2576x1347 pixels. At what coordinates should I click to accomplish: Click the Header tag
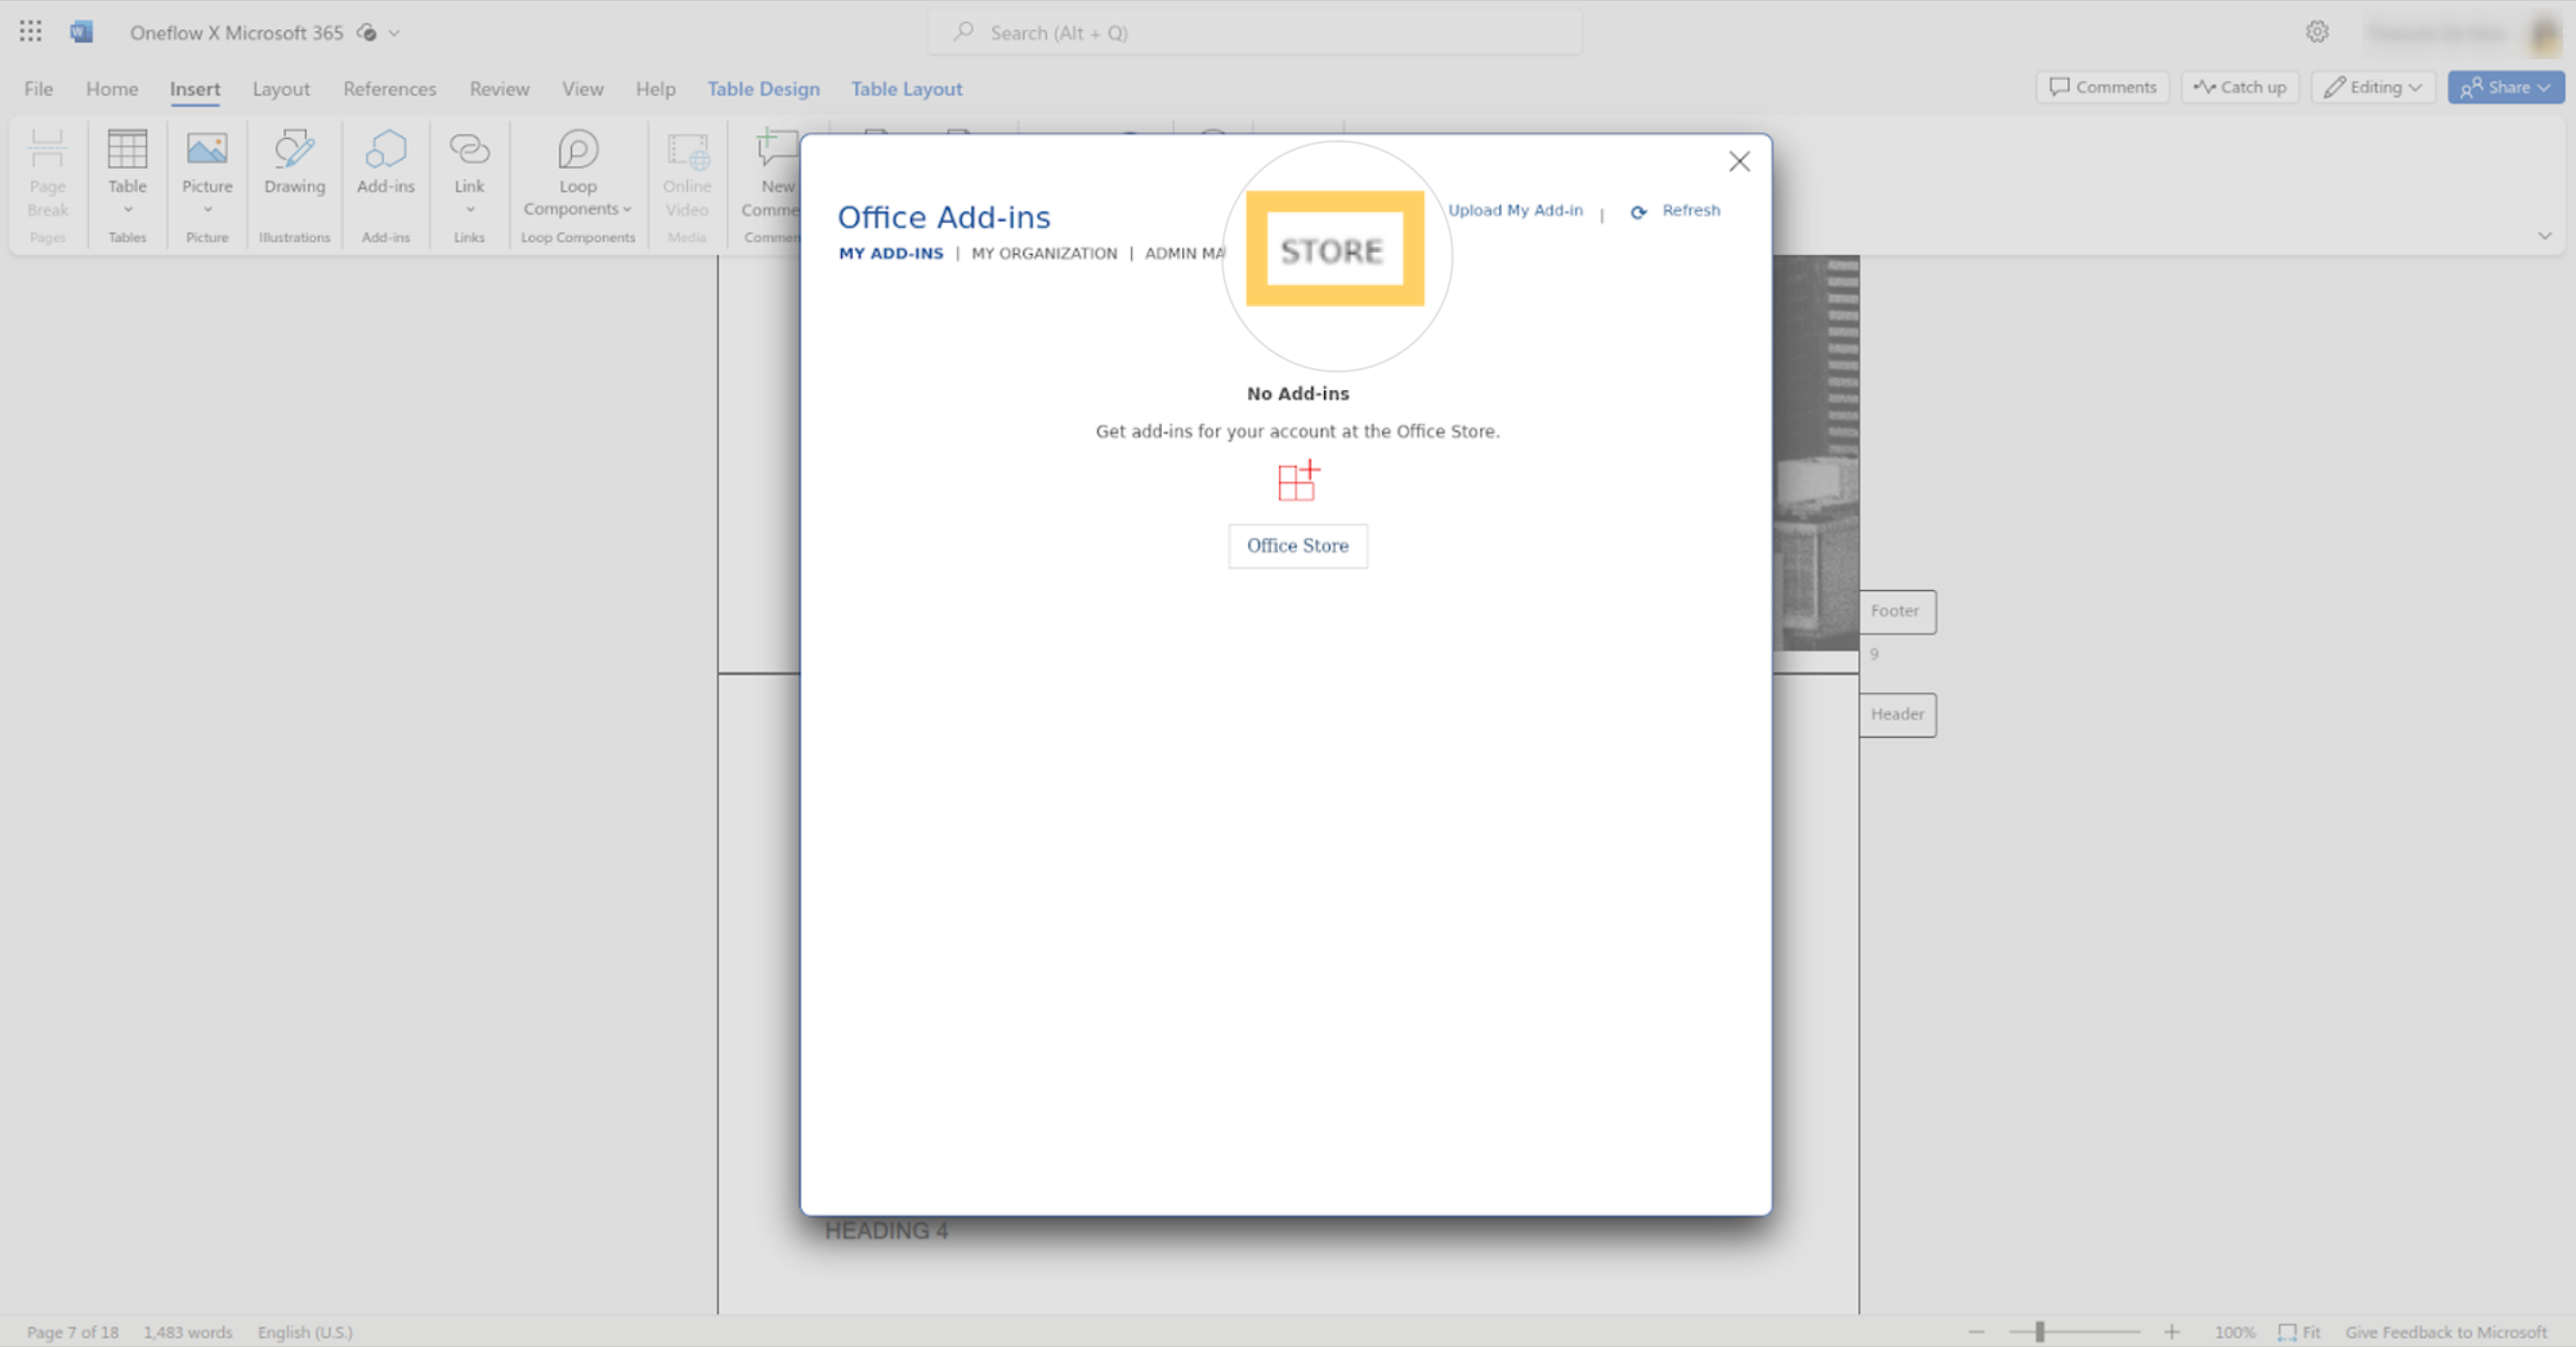(1897, 715)
